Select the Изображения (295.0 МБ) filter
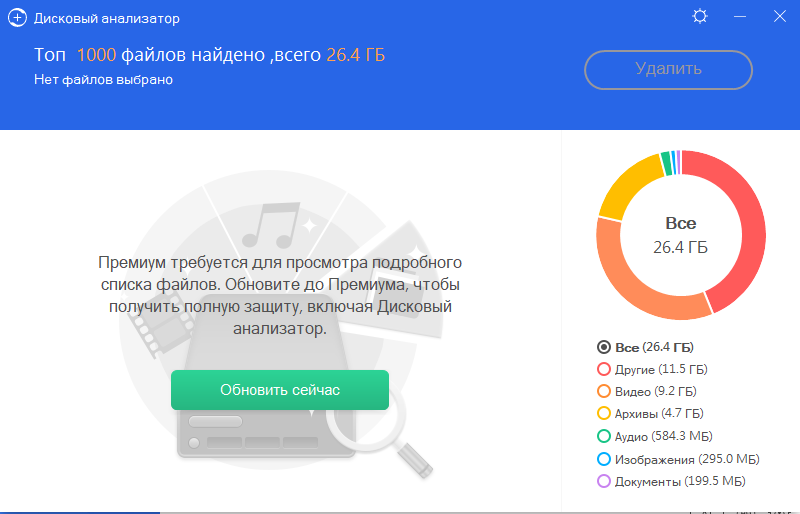800x514 pixels. pyautogui.click(x=678, y=459)
